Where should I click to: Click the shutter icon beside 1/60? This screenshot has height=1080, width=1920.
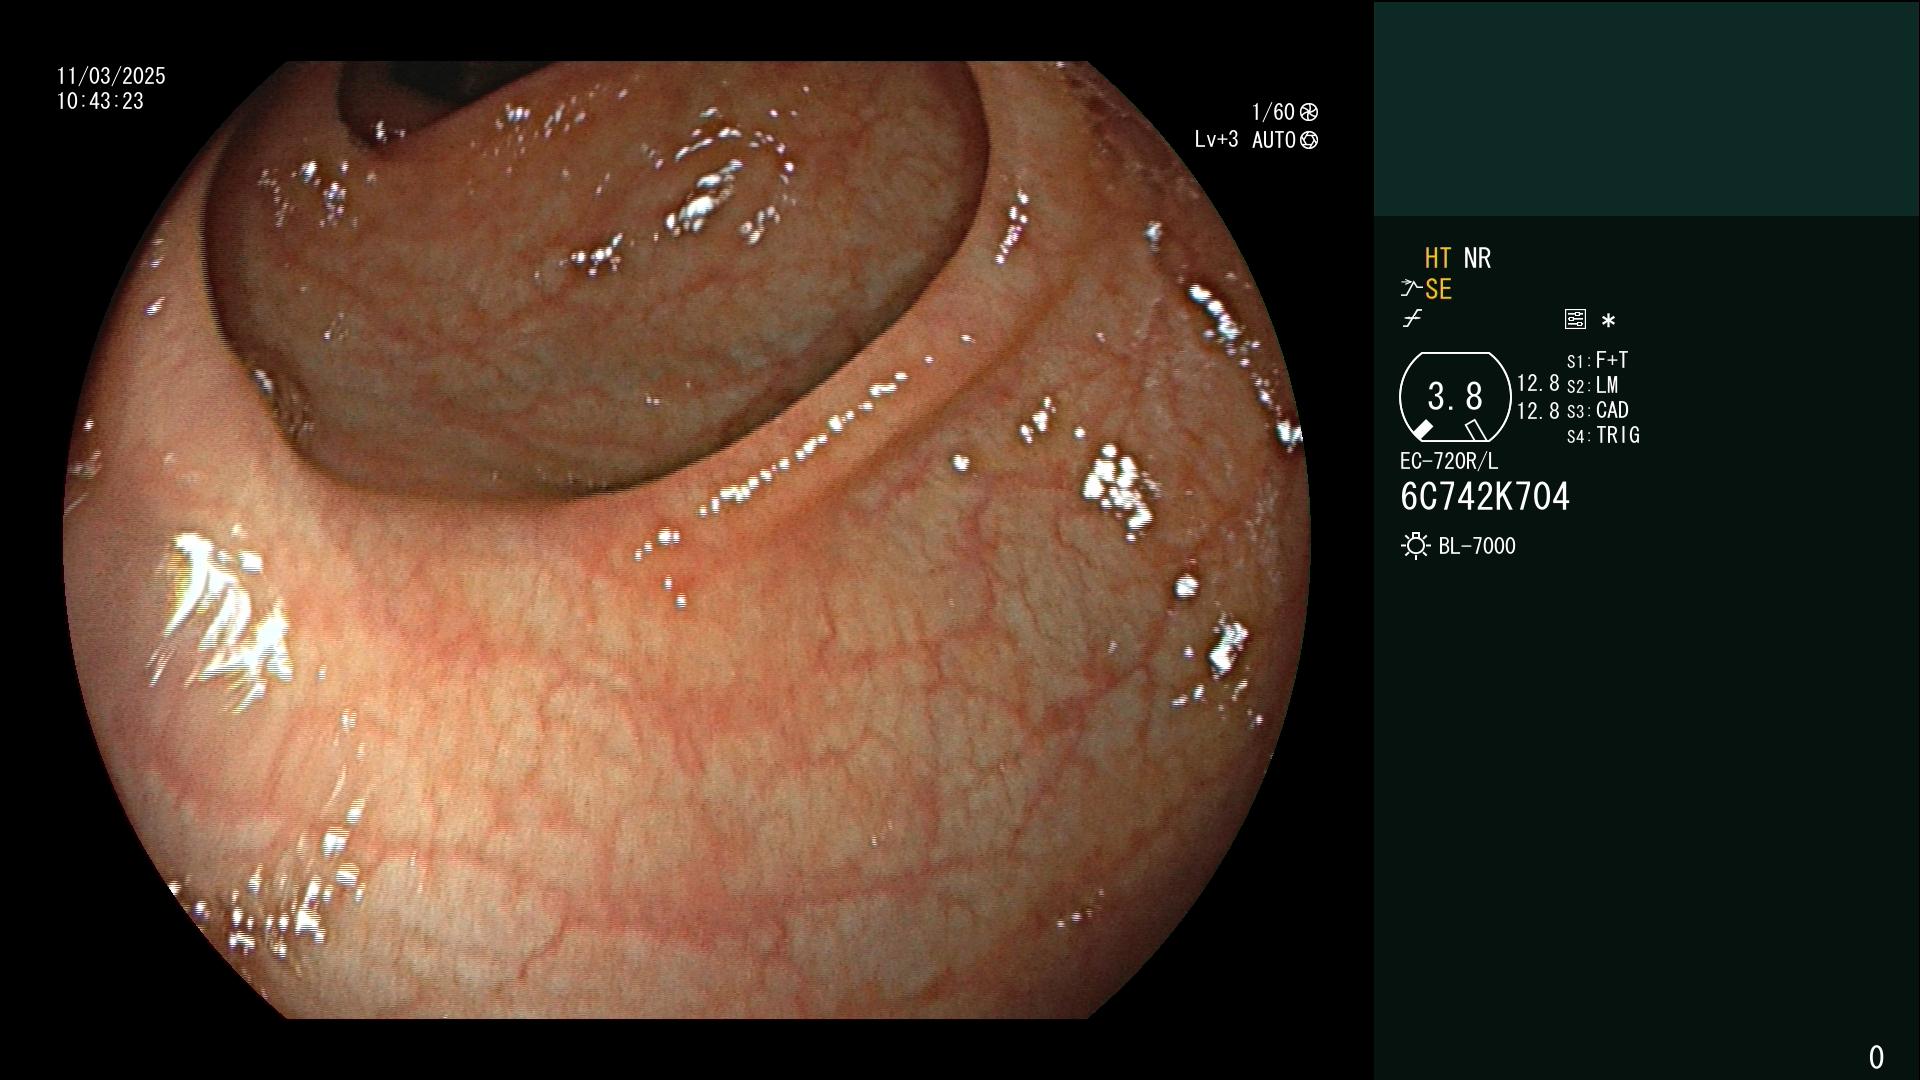click(1309, 112)
